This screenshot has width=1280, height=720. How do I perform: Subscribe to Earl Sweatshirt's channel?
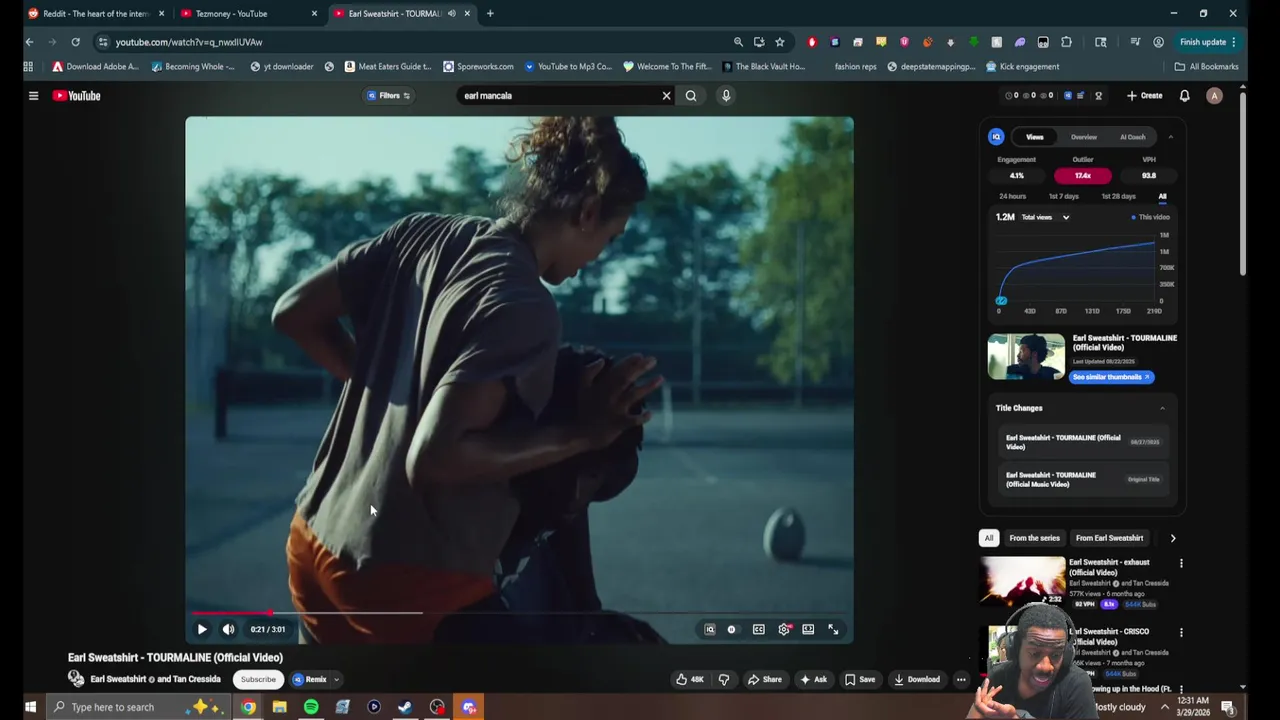(258, 679)
